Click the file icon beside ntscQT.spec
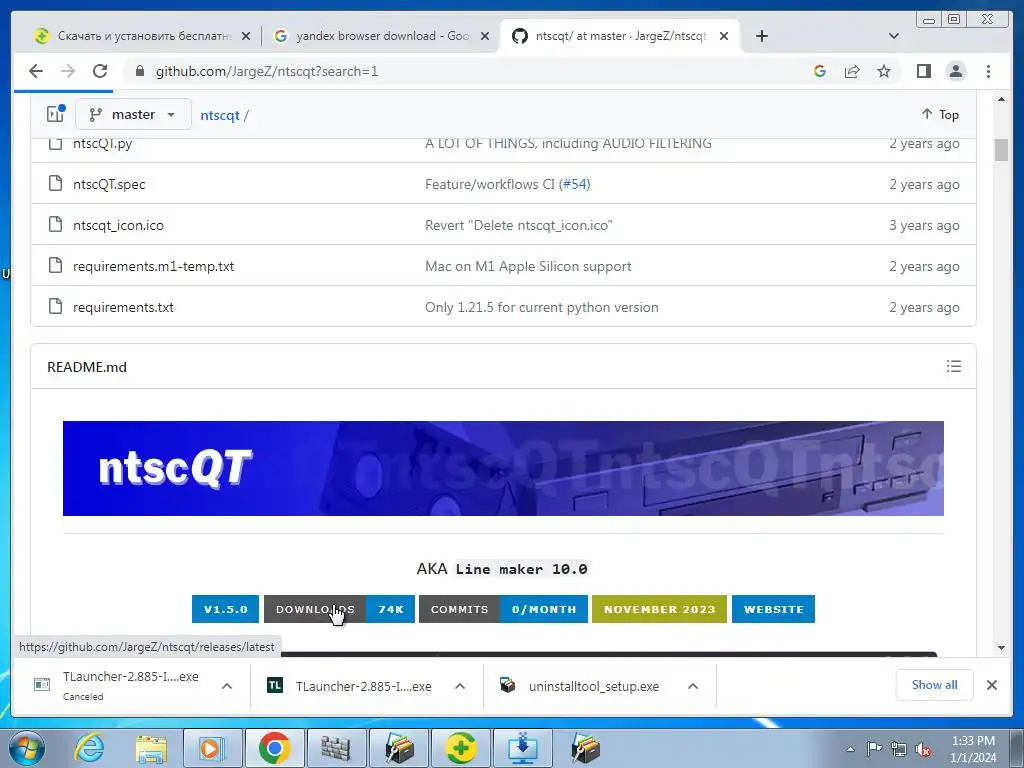The width and height of the screenshot is (1024, 768). (x=56, y=184)
